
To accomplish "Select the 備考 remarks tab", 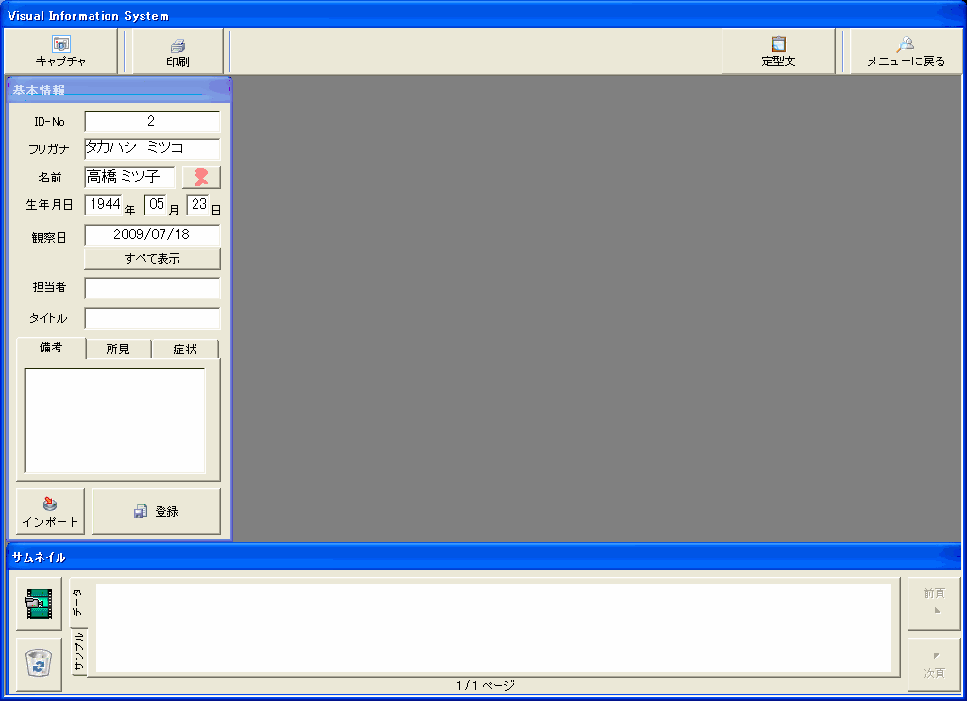I will click(x=51, y=348).
